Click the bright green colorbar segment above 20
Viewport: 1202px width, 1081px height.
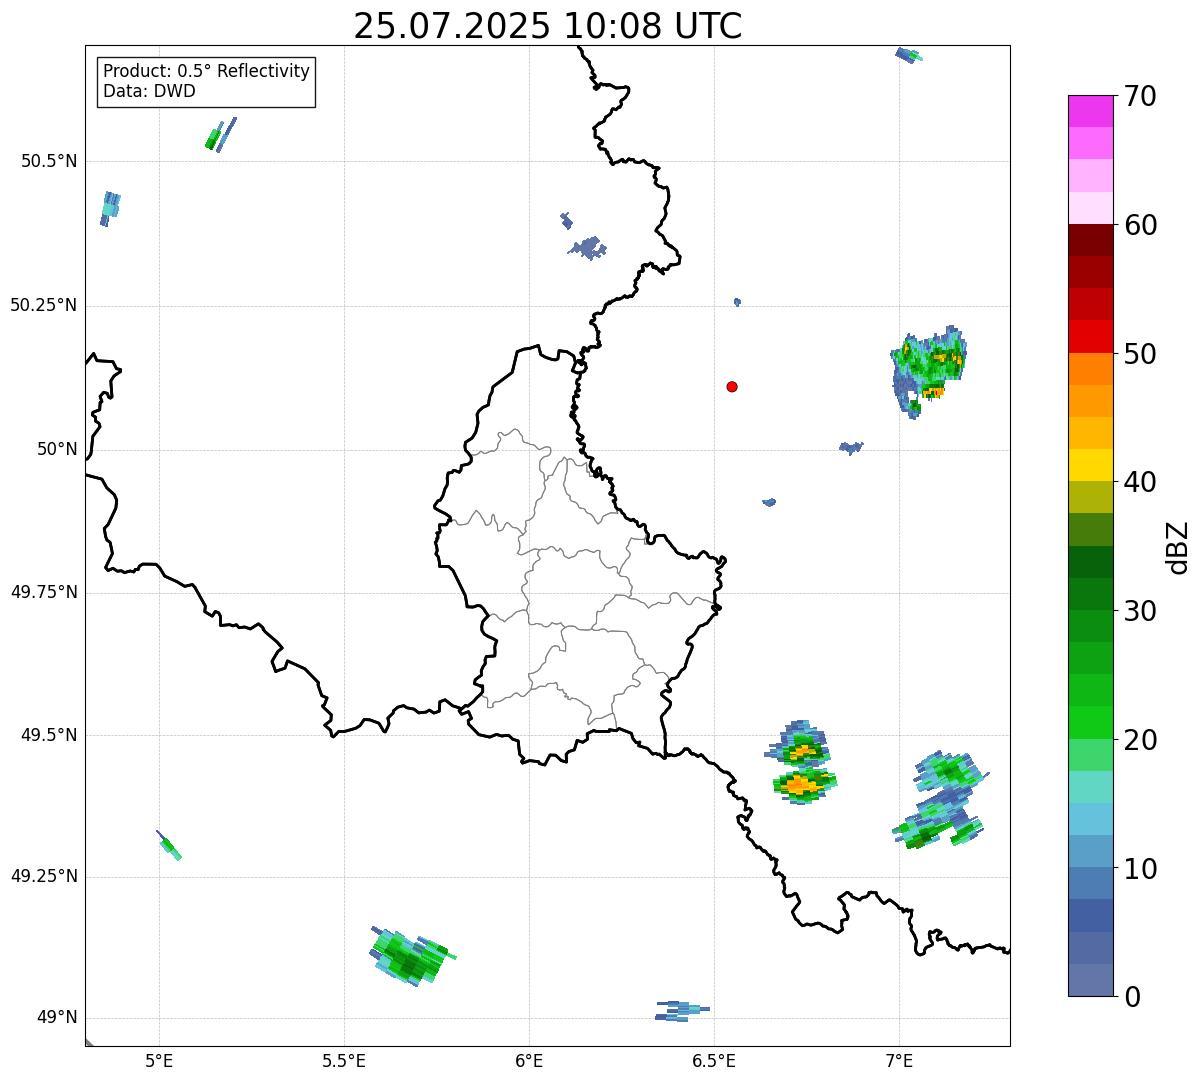(1091, 723)
